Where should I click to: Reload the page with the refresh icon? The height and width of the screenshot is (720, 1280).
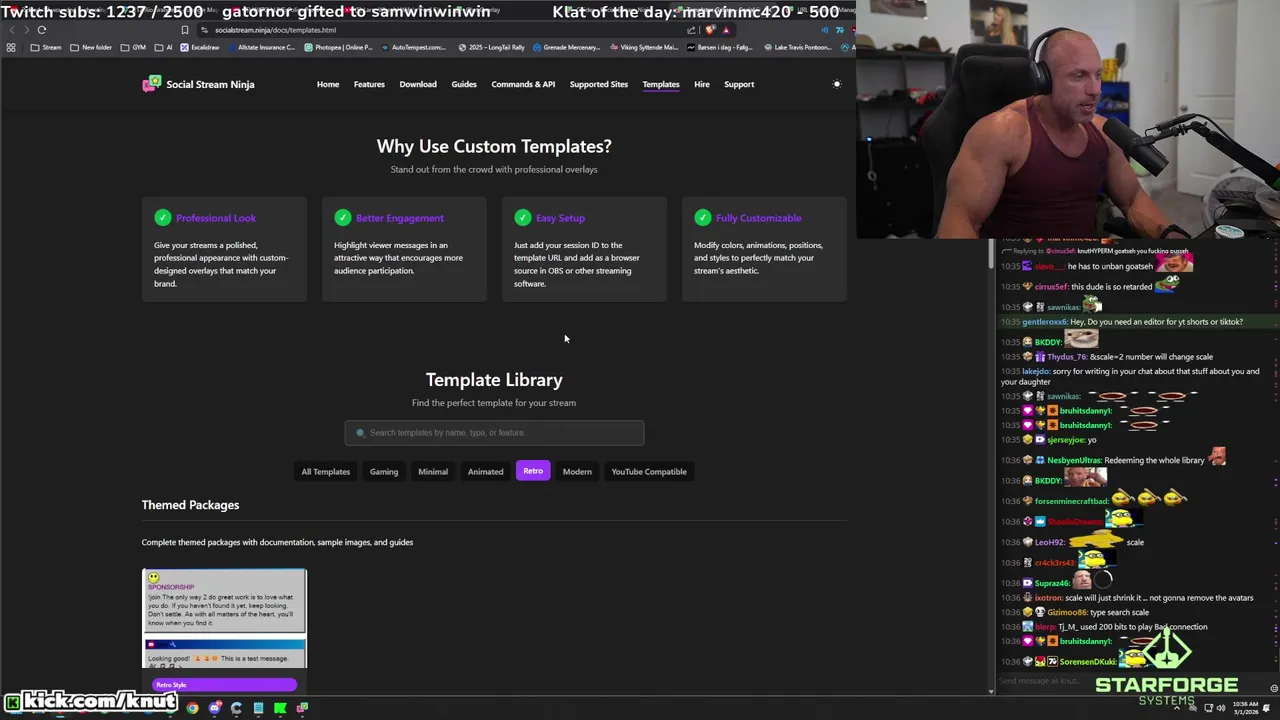coord(42,30)
